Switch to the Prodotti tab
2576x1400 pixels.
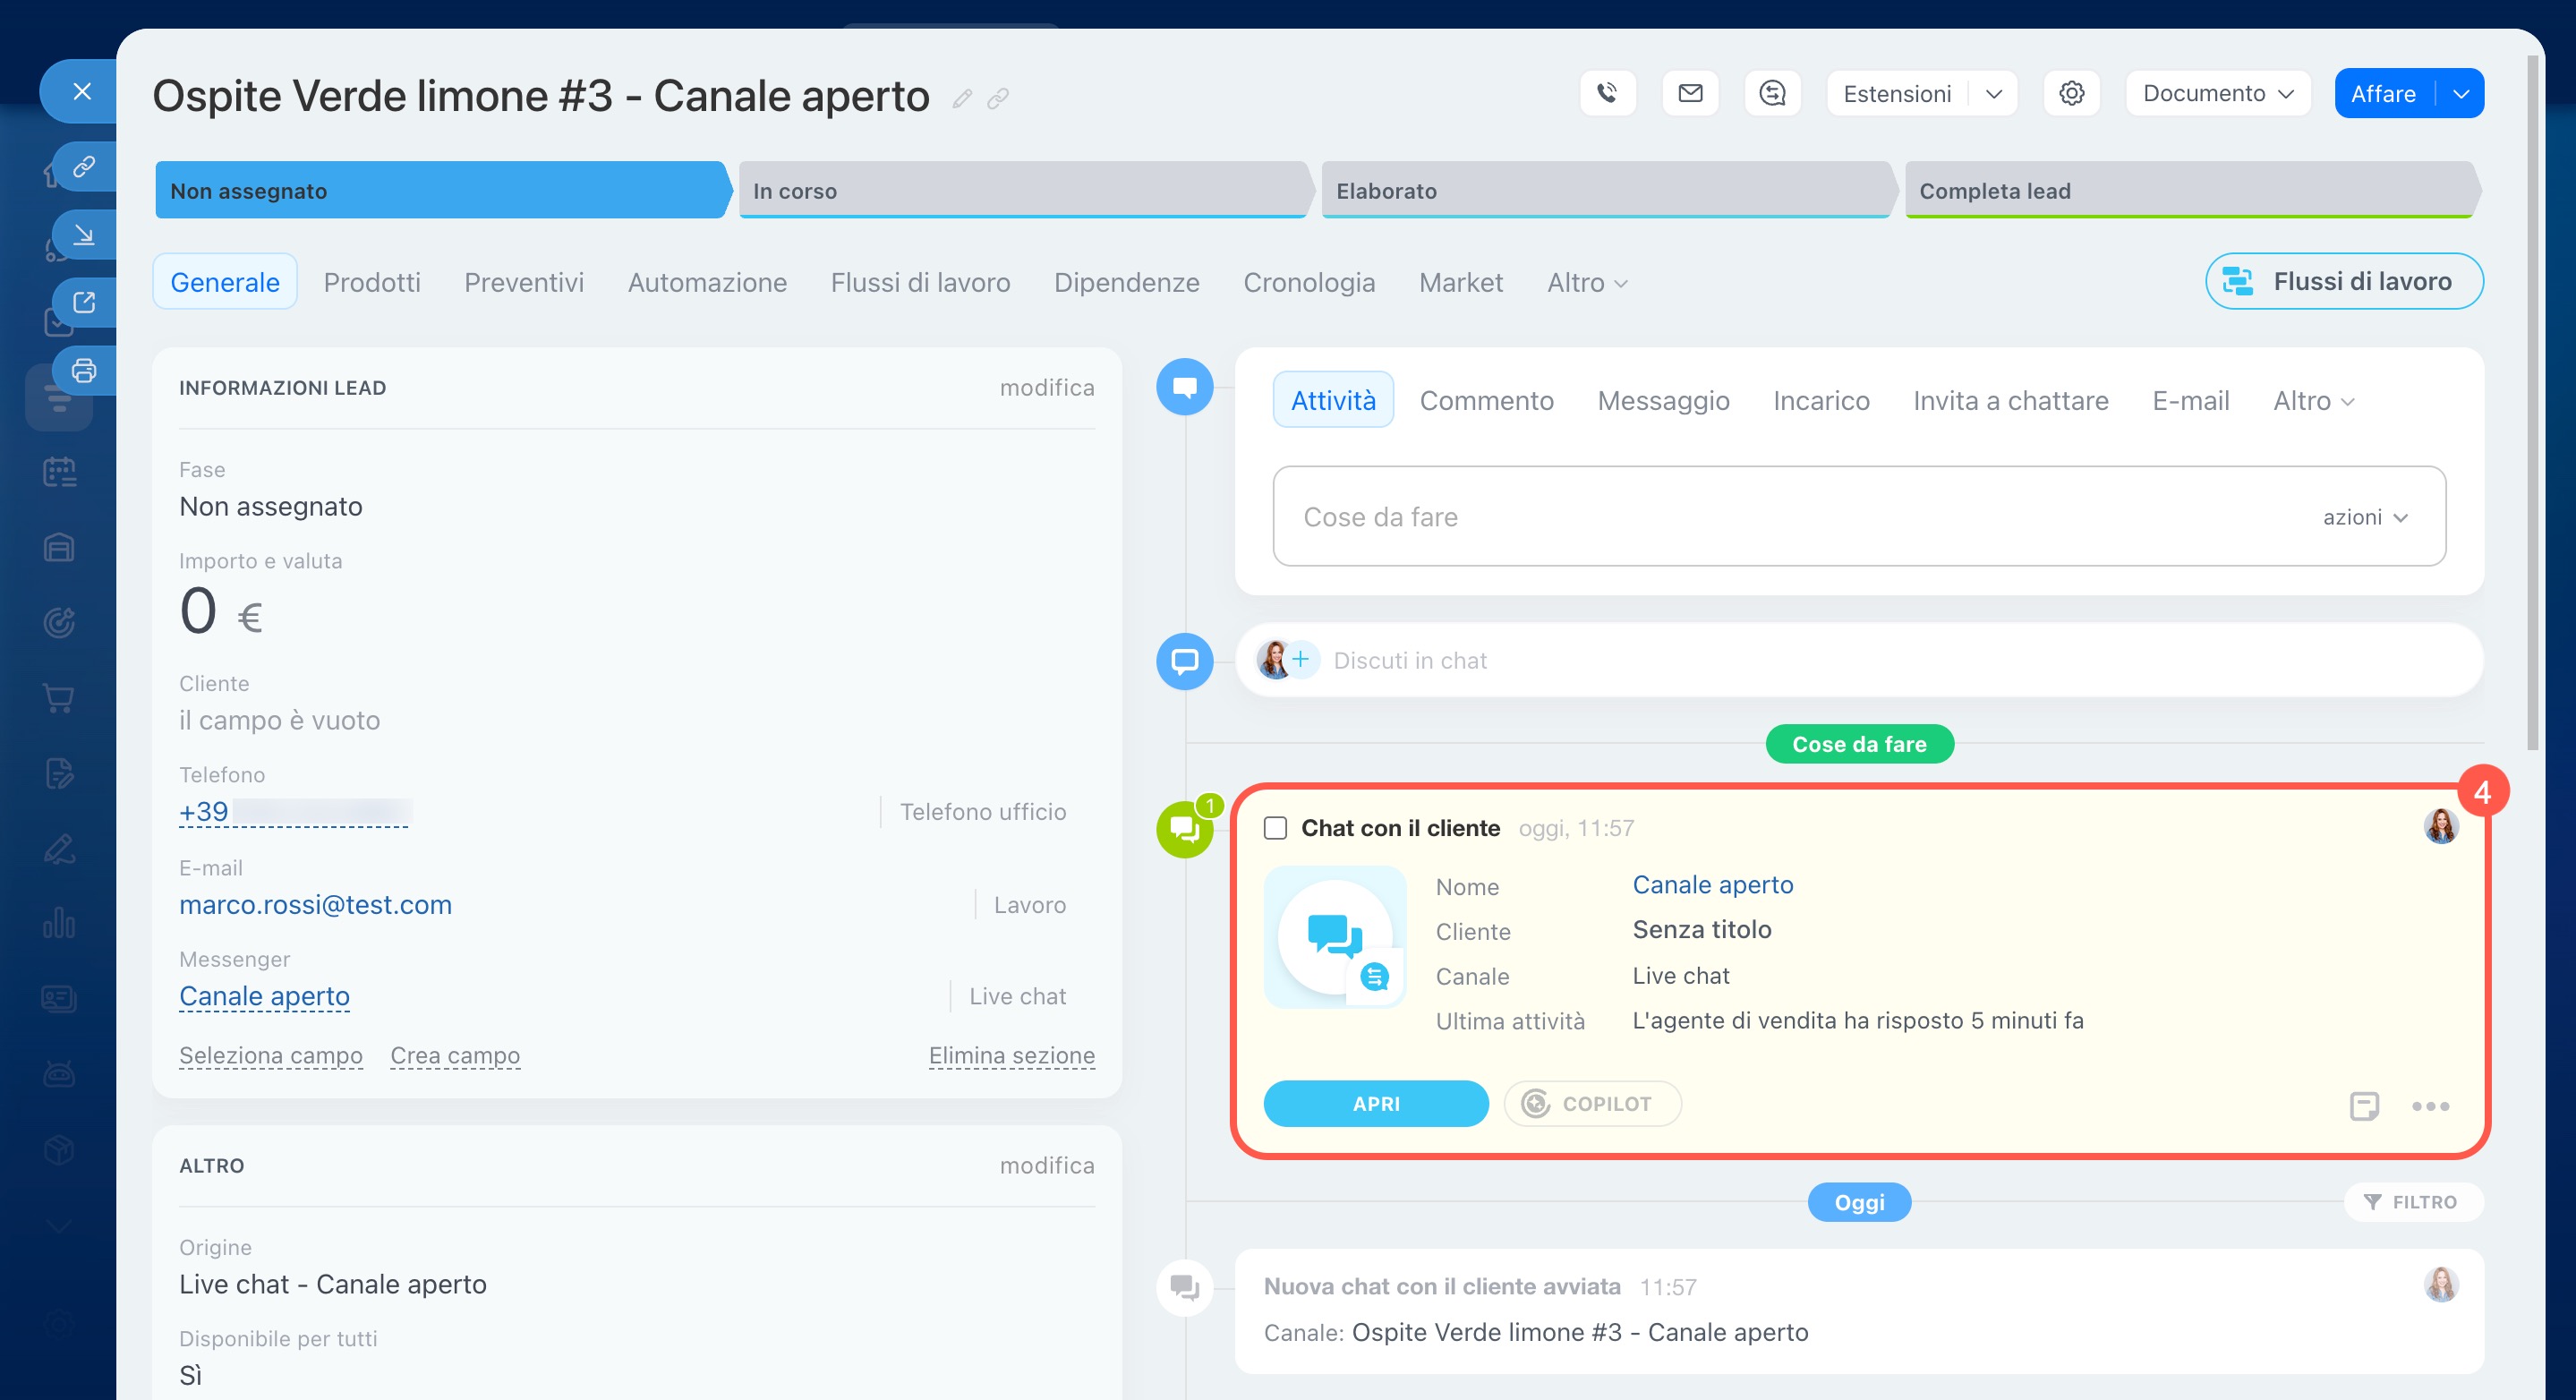[372, 282]
